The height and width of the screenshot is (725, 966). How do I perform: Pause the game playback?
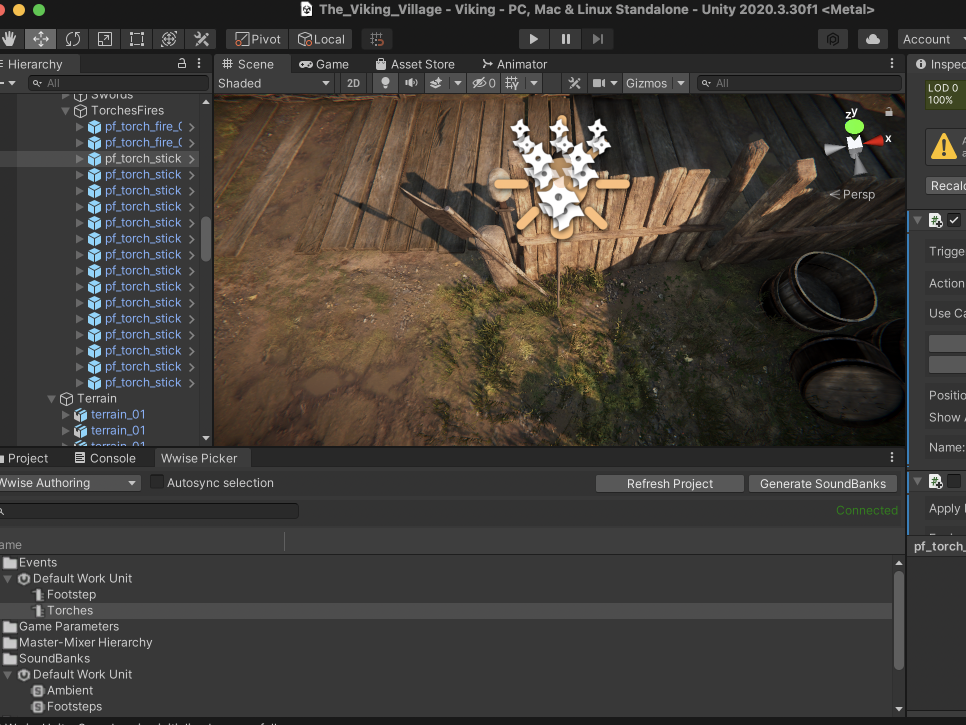tap(566, 39)
